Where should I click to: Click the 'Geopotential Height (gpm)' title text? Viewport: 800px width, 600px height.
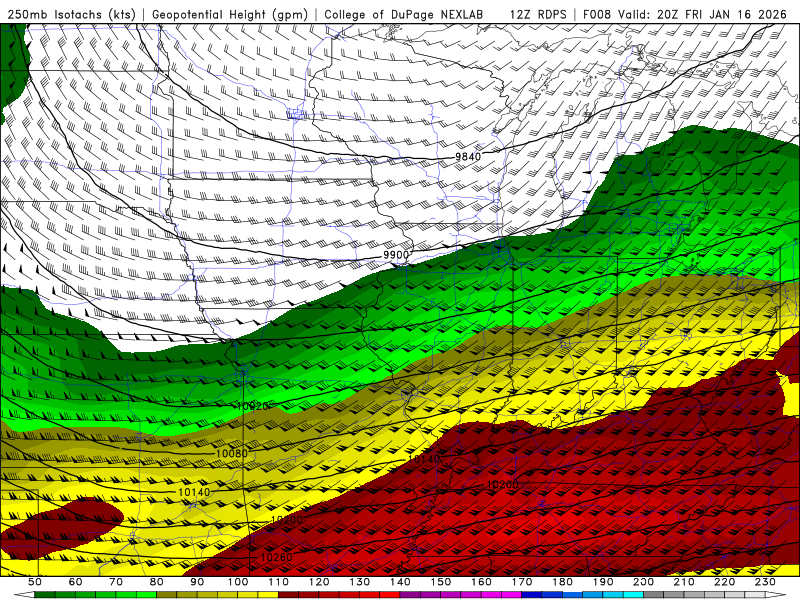point(230,14)
